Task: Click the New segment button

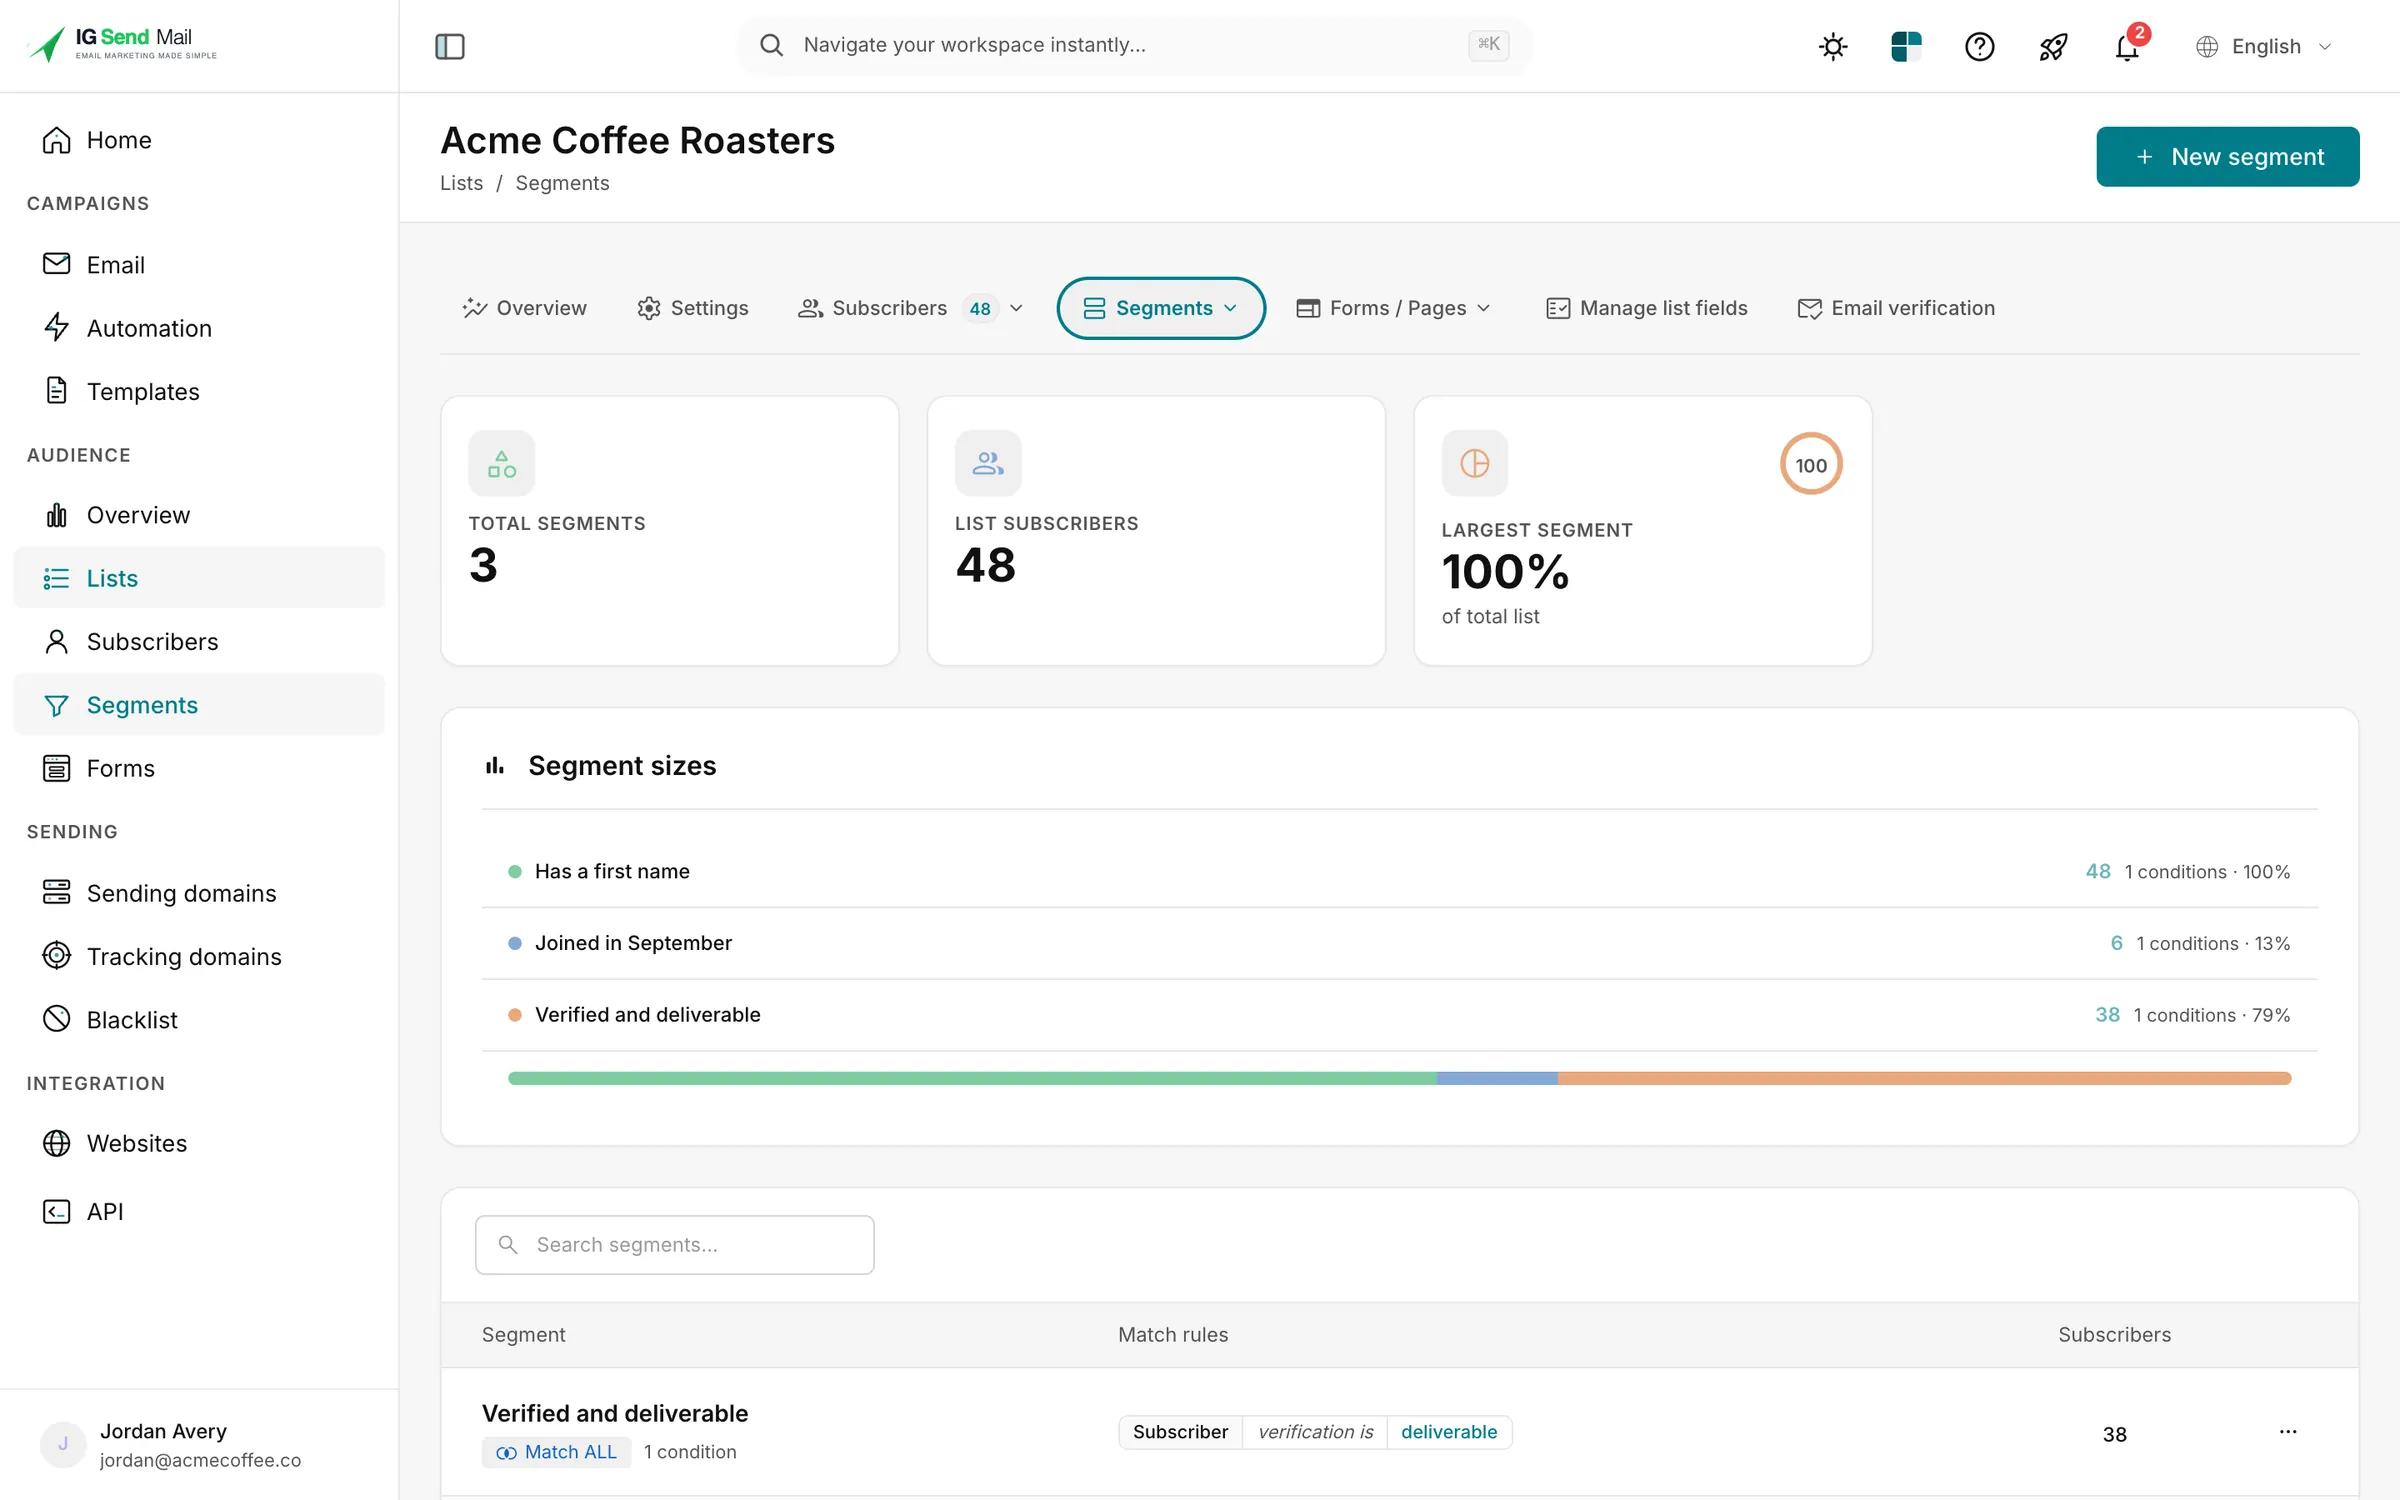Action: pyautogui.click(x=2228, y=156)
